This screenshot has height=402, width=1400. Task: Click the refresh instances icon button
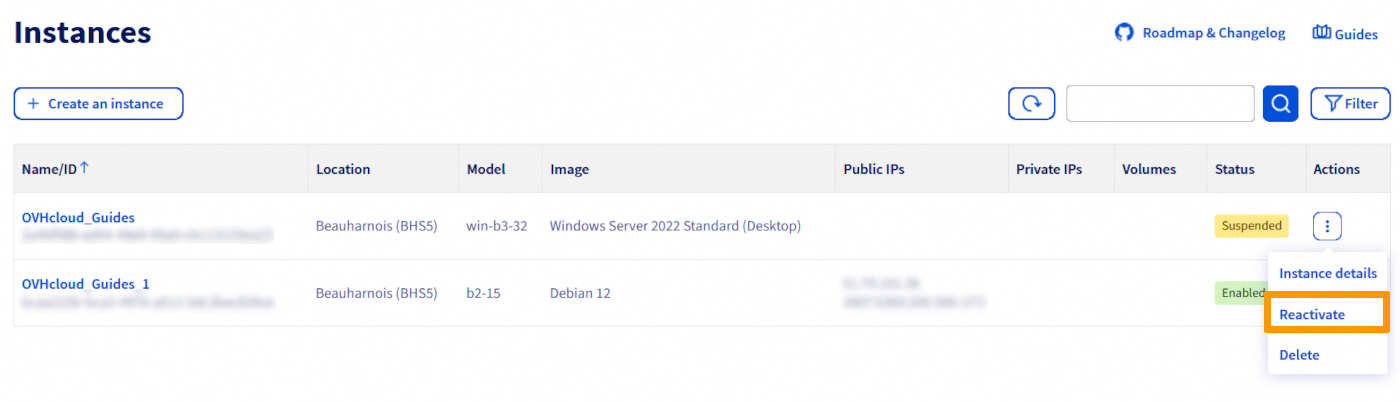coord(1031,103)
